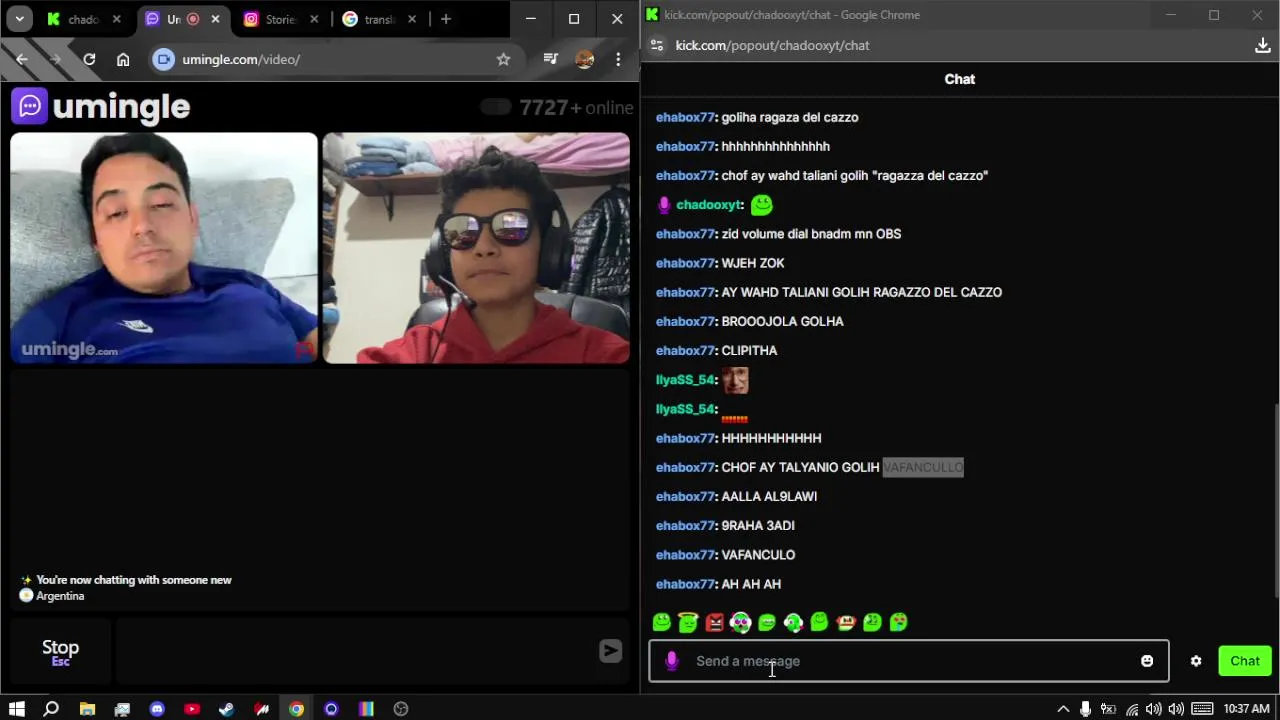Image resolution: width=1280 pixels, height=720 pixels.
Task: Click camera permission icon in address bar
Action: pyautogui.click(x=164, y=59)
